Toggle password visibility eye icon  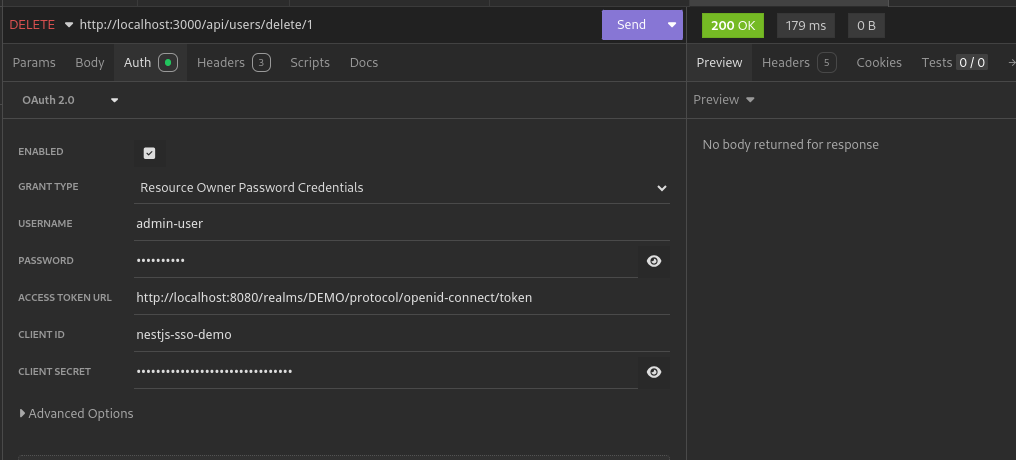pyautogui.click(x=654, y=261)
